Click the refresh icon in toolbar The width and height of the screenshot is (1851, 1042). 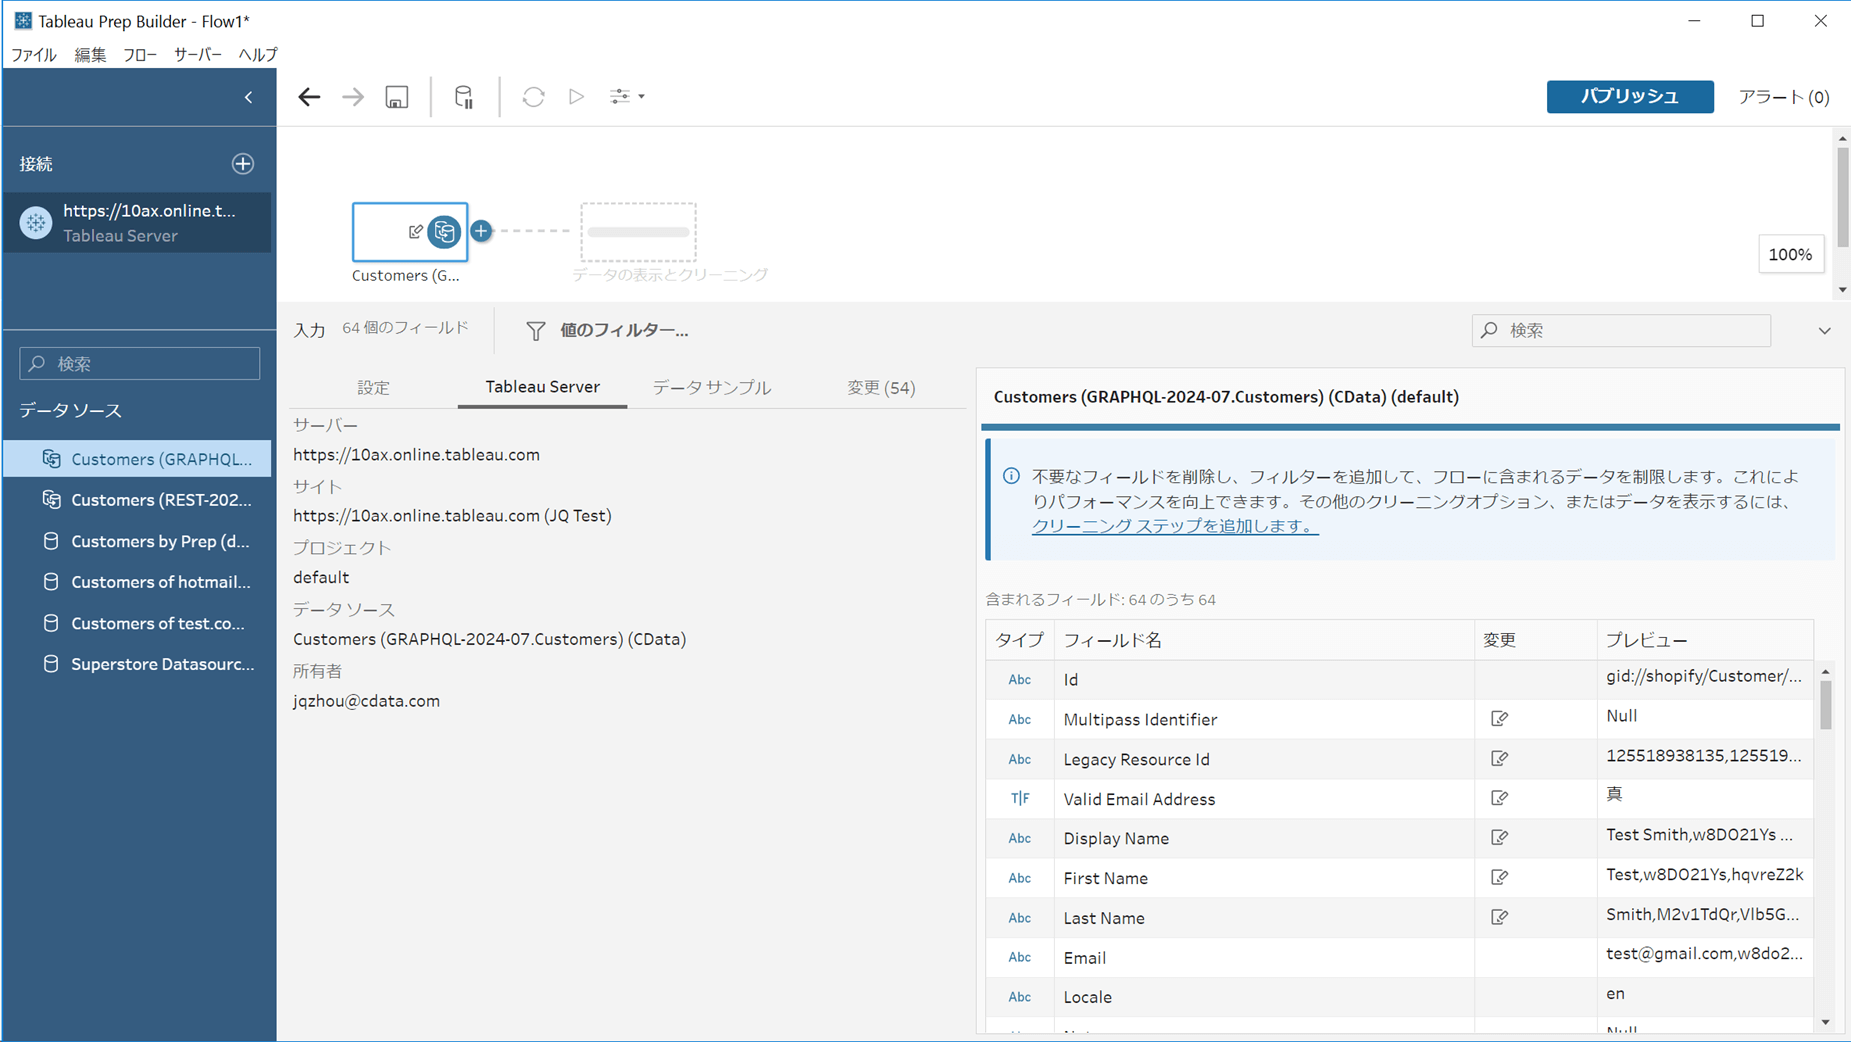533,97
